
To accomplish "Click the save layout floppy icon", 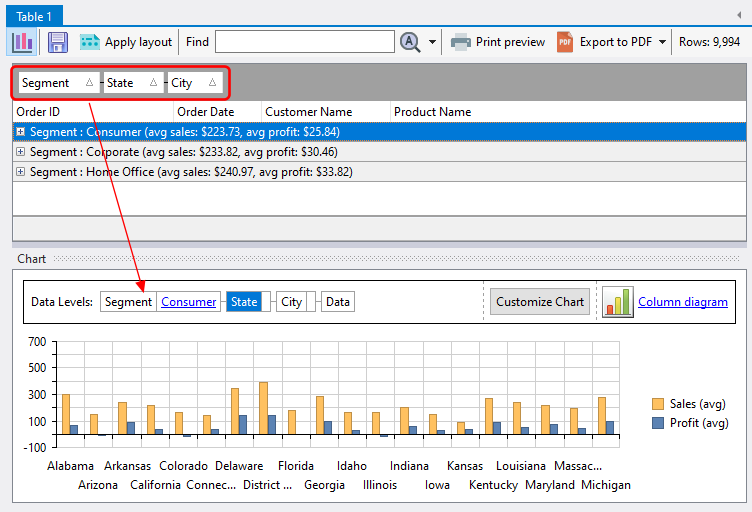I will coord(58,42).
